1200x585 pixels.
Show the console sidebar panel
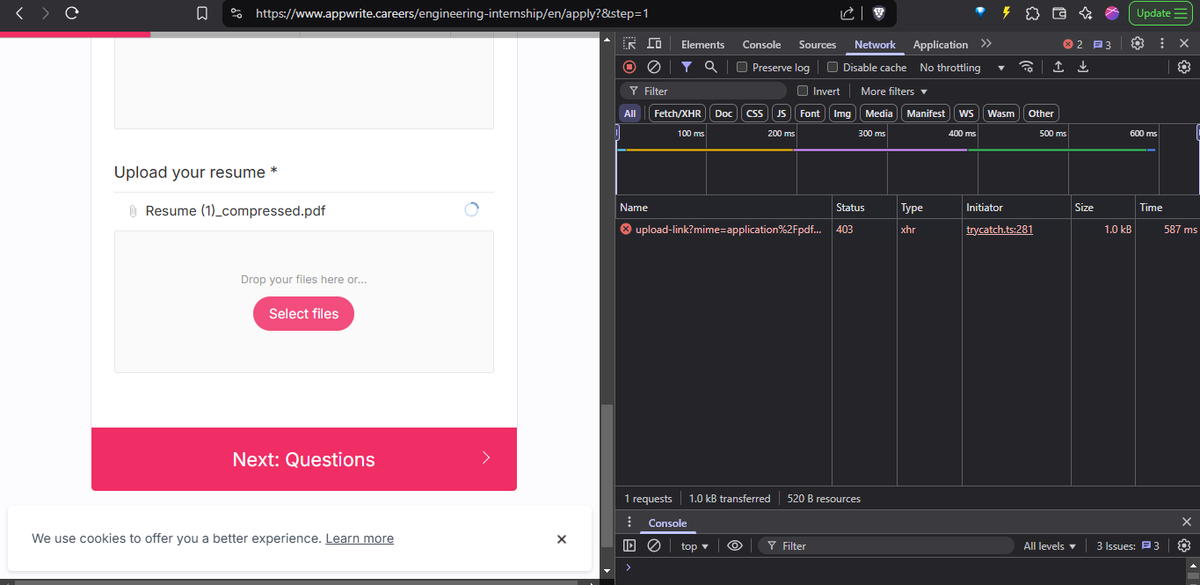click(630, 546)
